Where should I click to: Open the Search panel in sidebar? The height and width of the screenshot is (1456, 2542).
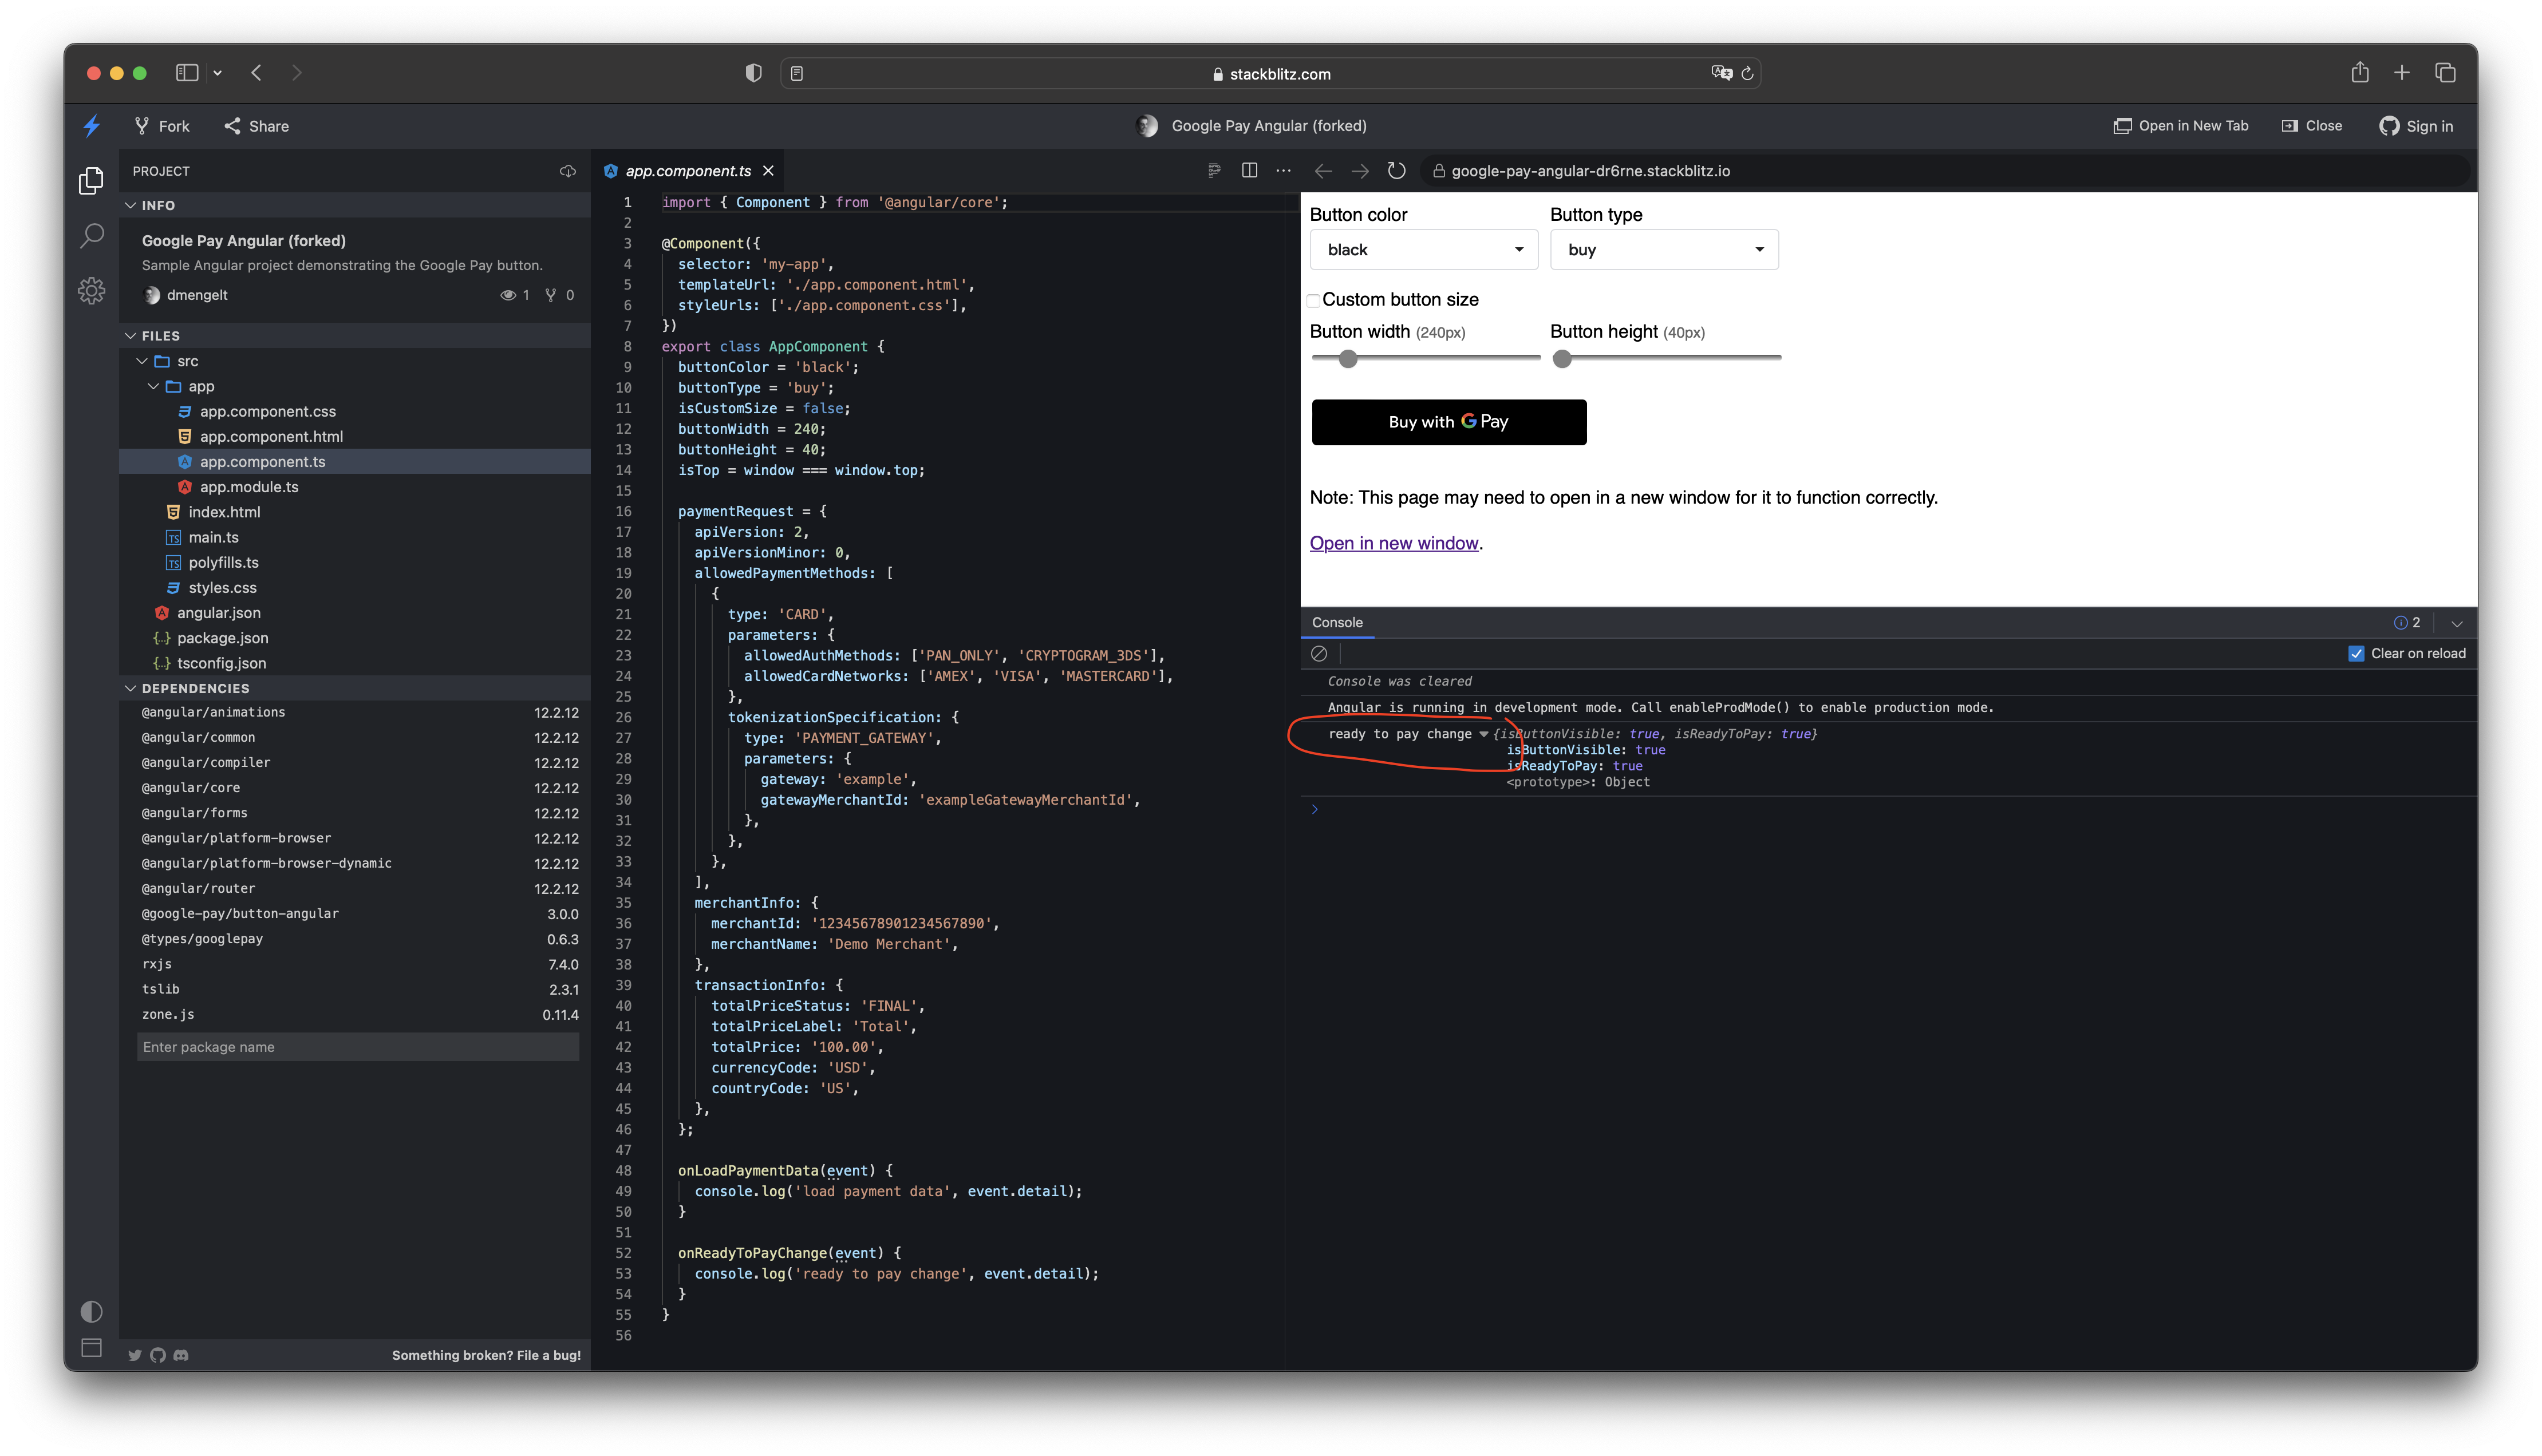[91, 236]
